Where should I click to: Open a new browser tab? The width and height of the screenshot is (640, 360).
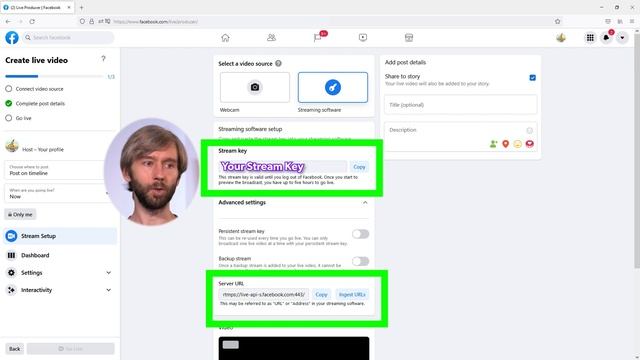[x=81, y=7]
